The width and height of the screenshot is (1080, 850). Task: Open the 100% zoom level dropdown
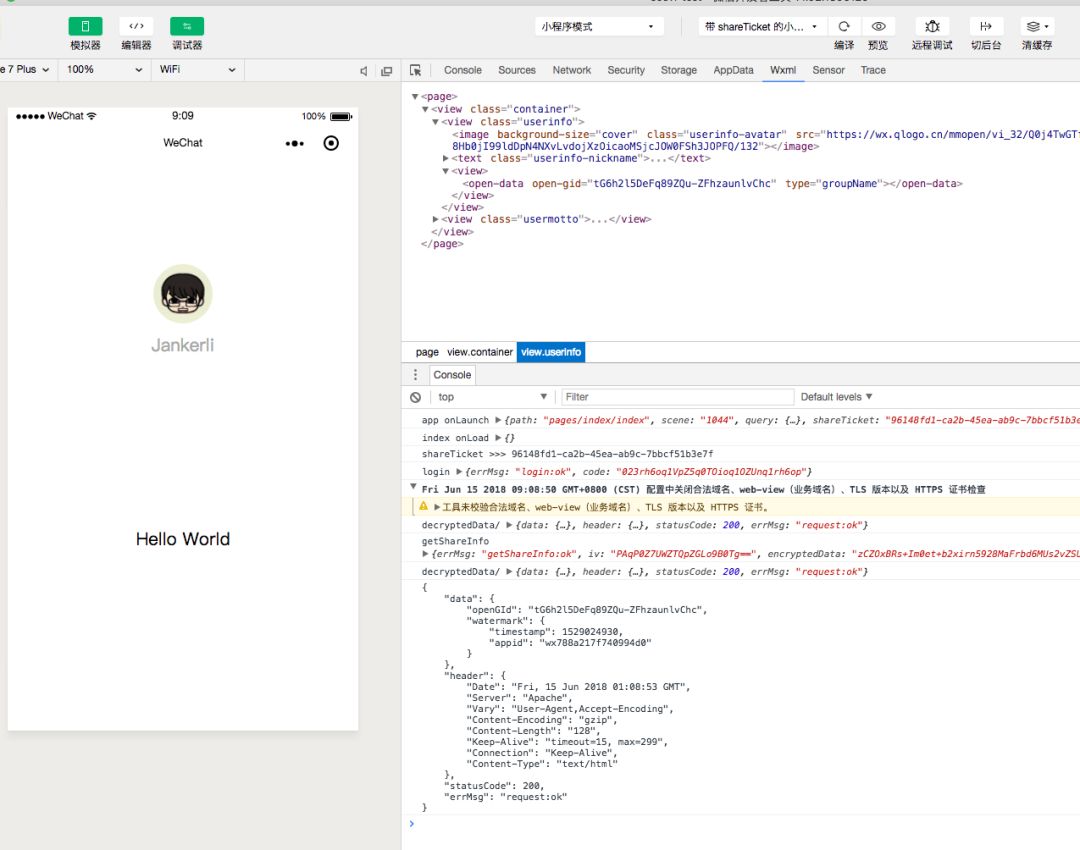[105, 70]
